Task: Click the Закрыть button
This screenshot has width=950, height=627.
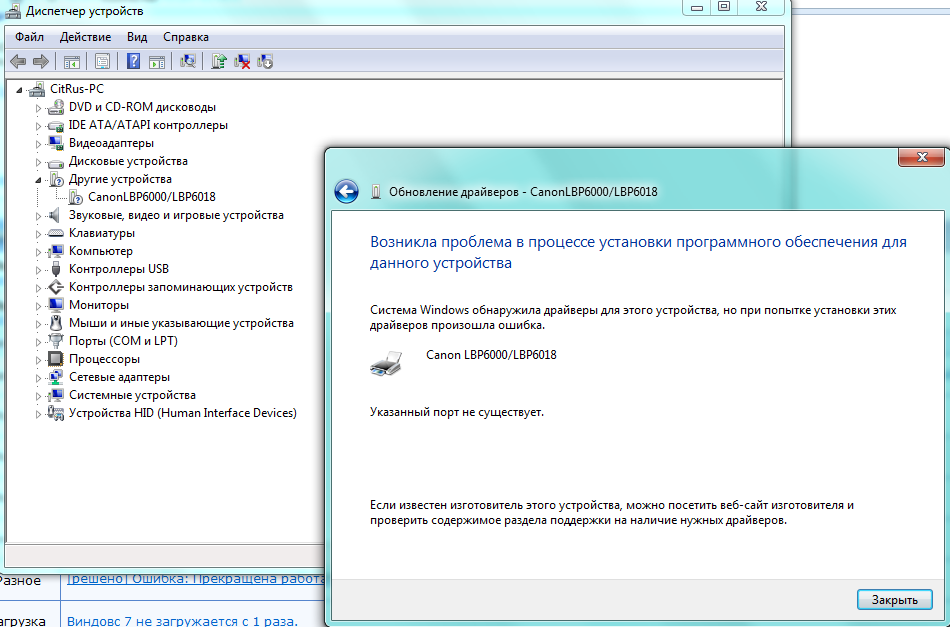Action: point(894,600)
